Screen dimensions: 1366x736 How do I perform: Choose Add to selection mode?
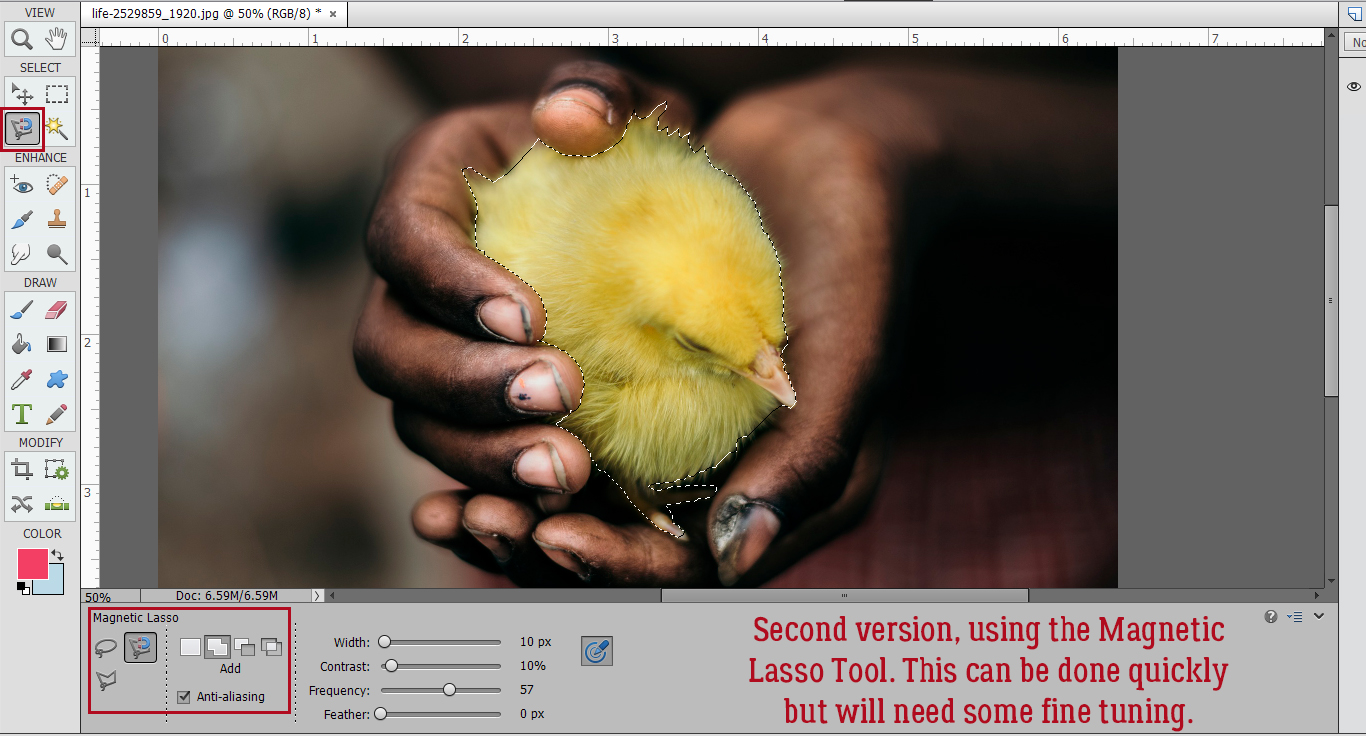(217, 647)
